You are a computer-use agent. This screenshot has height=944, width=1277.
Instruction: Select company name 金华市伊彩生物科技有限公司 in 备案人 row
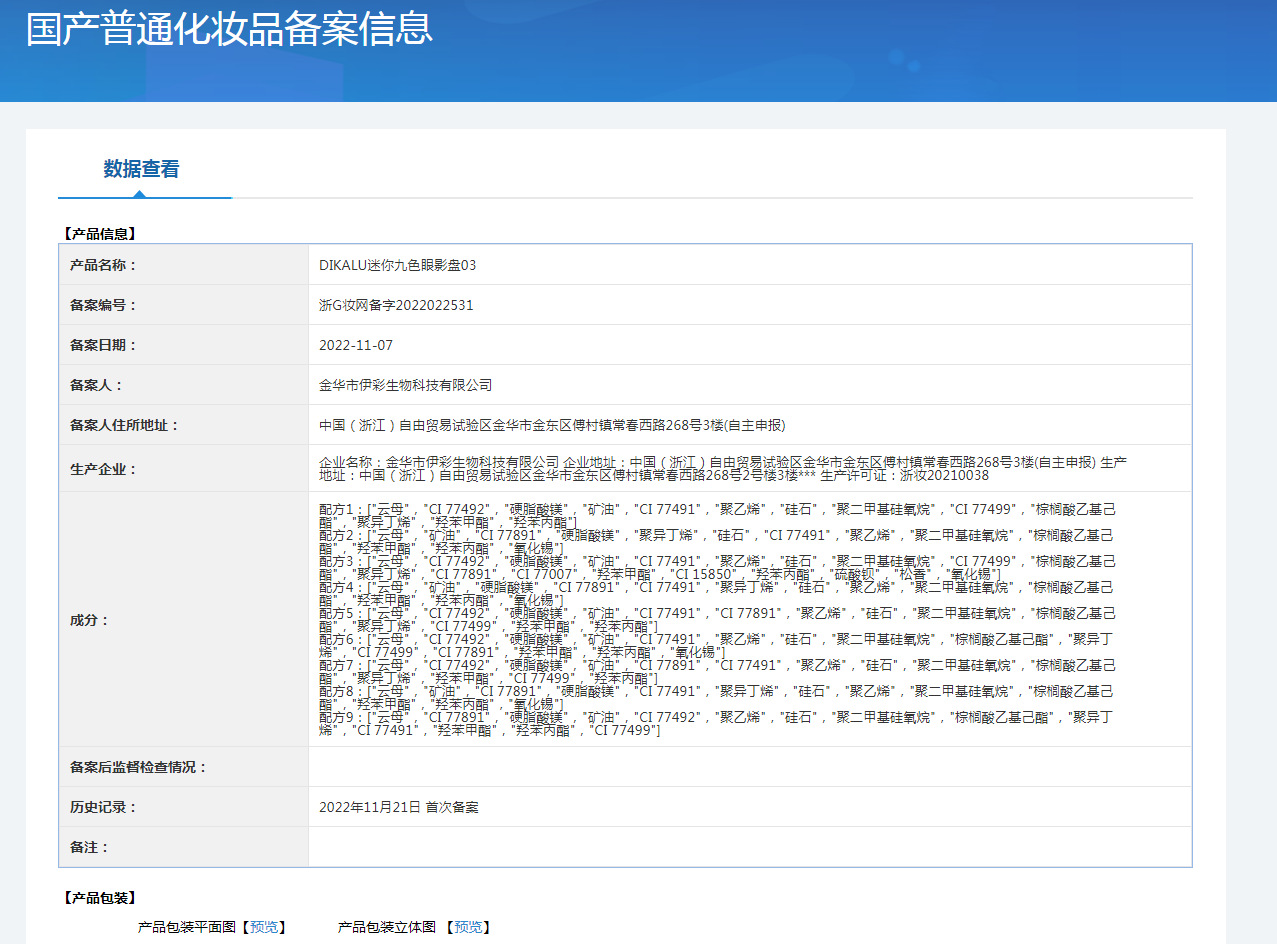406,385
